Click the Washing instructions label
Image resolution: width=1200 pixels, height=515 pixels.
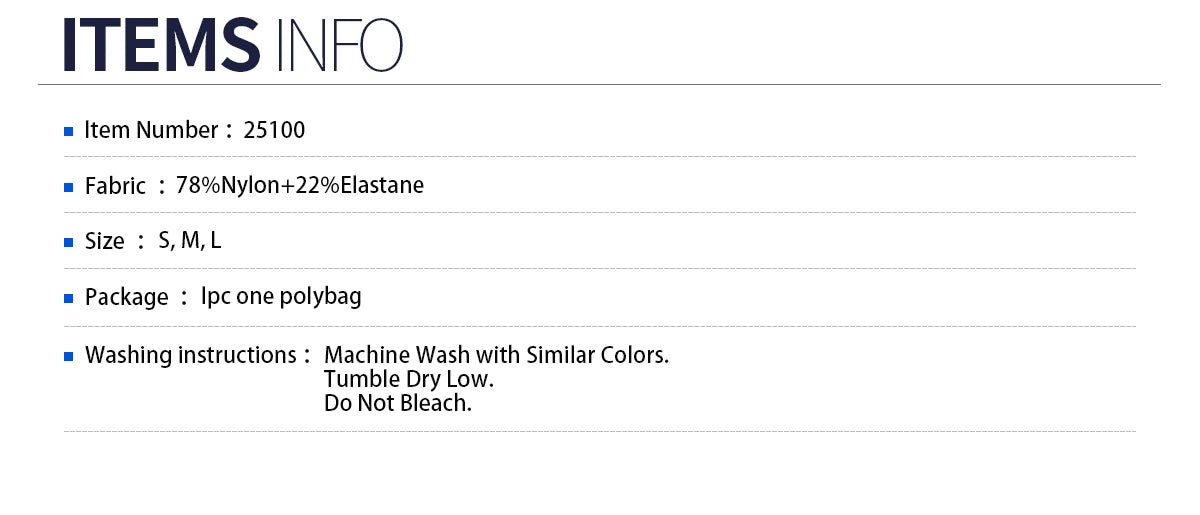(x=190, y=355)
